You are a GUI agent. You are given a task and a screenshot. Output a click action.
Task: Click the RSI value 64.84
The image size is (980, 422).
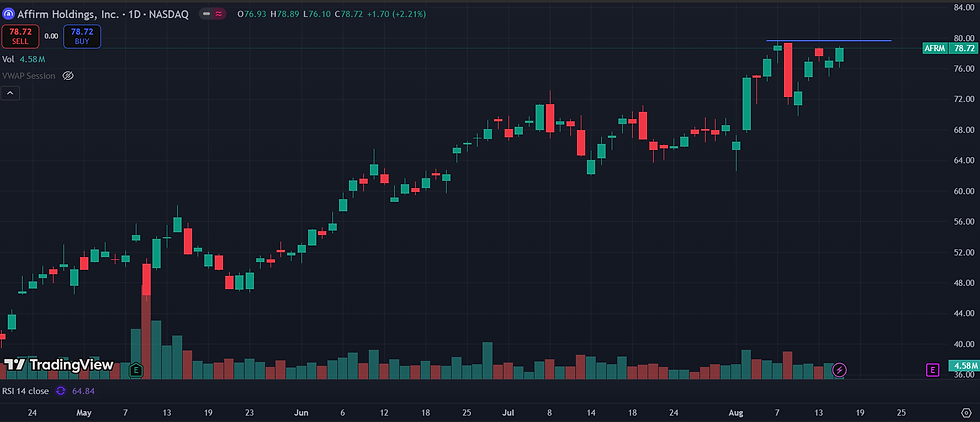pos(83,391)
